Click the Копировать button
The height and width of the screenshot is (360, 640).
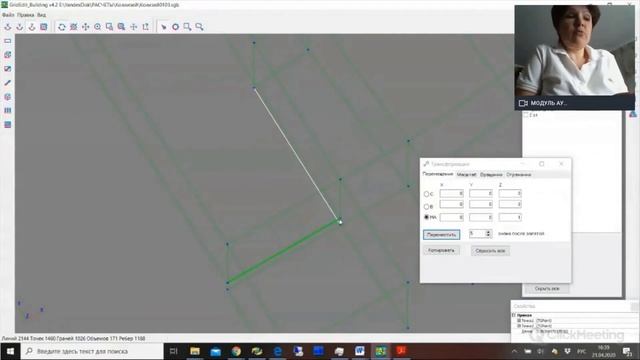[441, 250]
